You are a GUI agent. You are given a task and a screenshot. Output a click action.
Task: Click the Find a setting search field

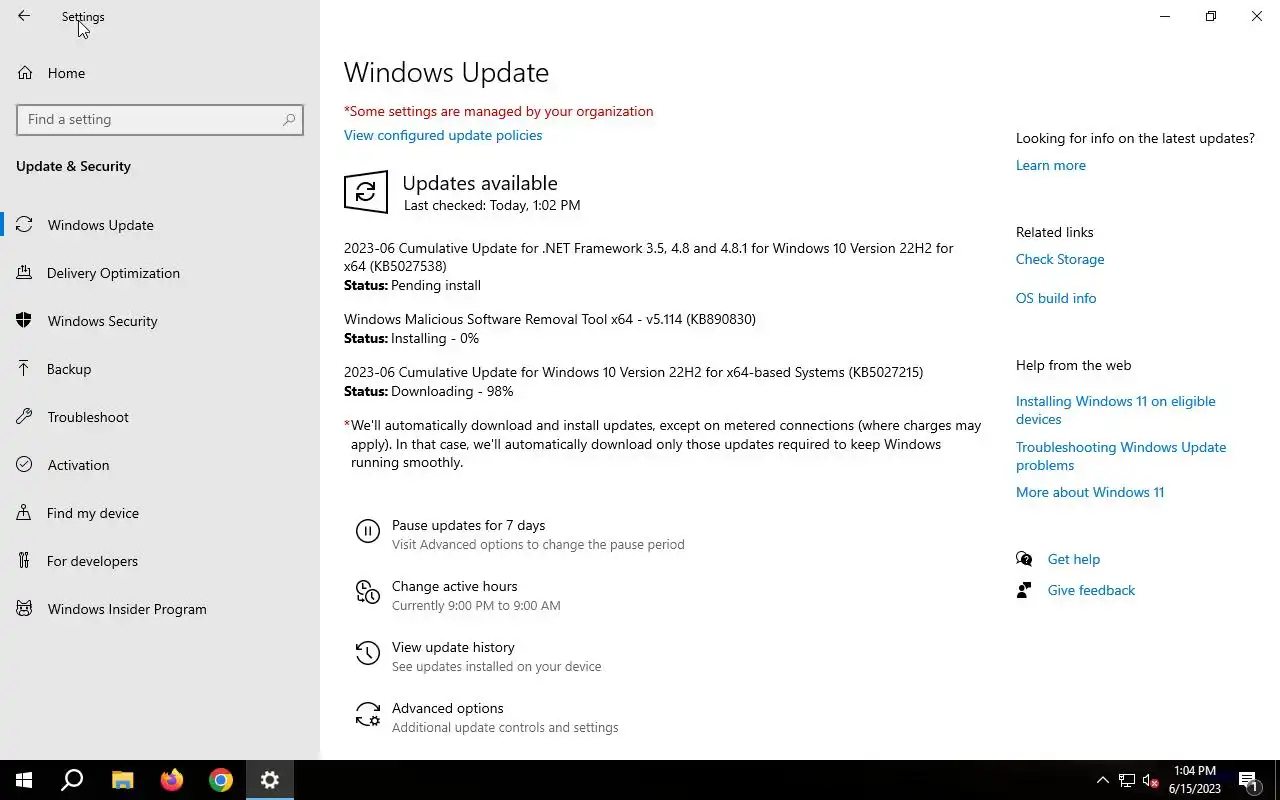(x=160, y=119)
